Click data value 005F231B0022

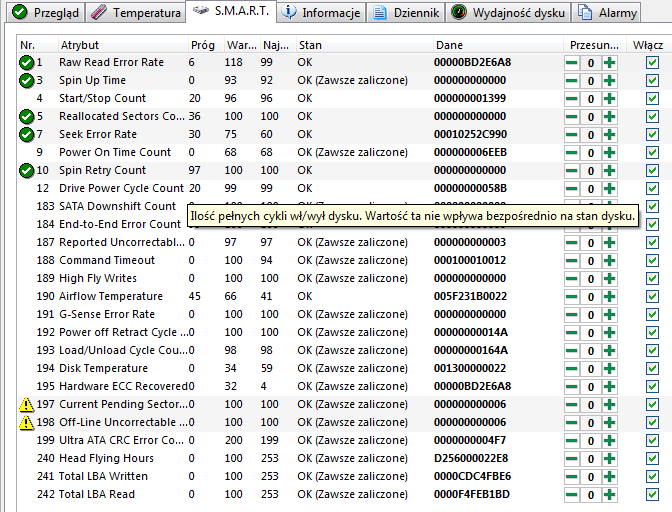coord(470,296)
